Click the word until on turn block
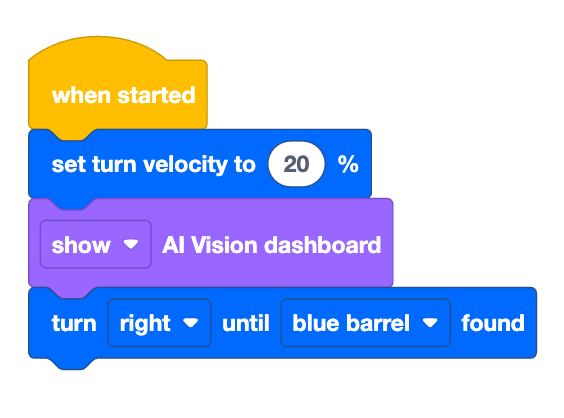The height and width of the screenshot is (418, 564). [246, 323]
